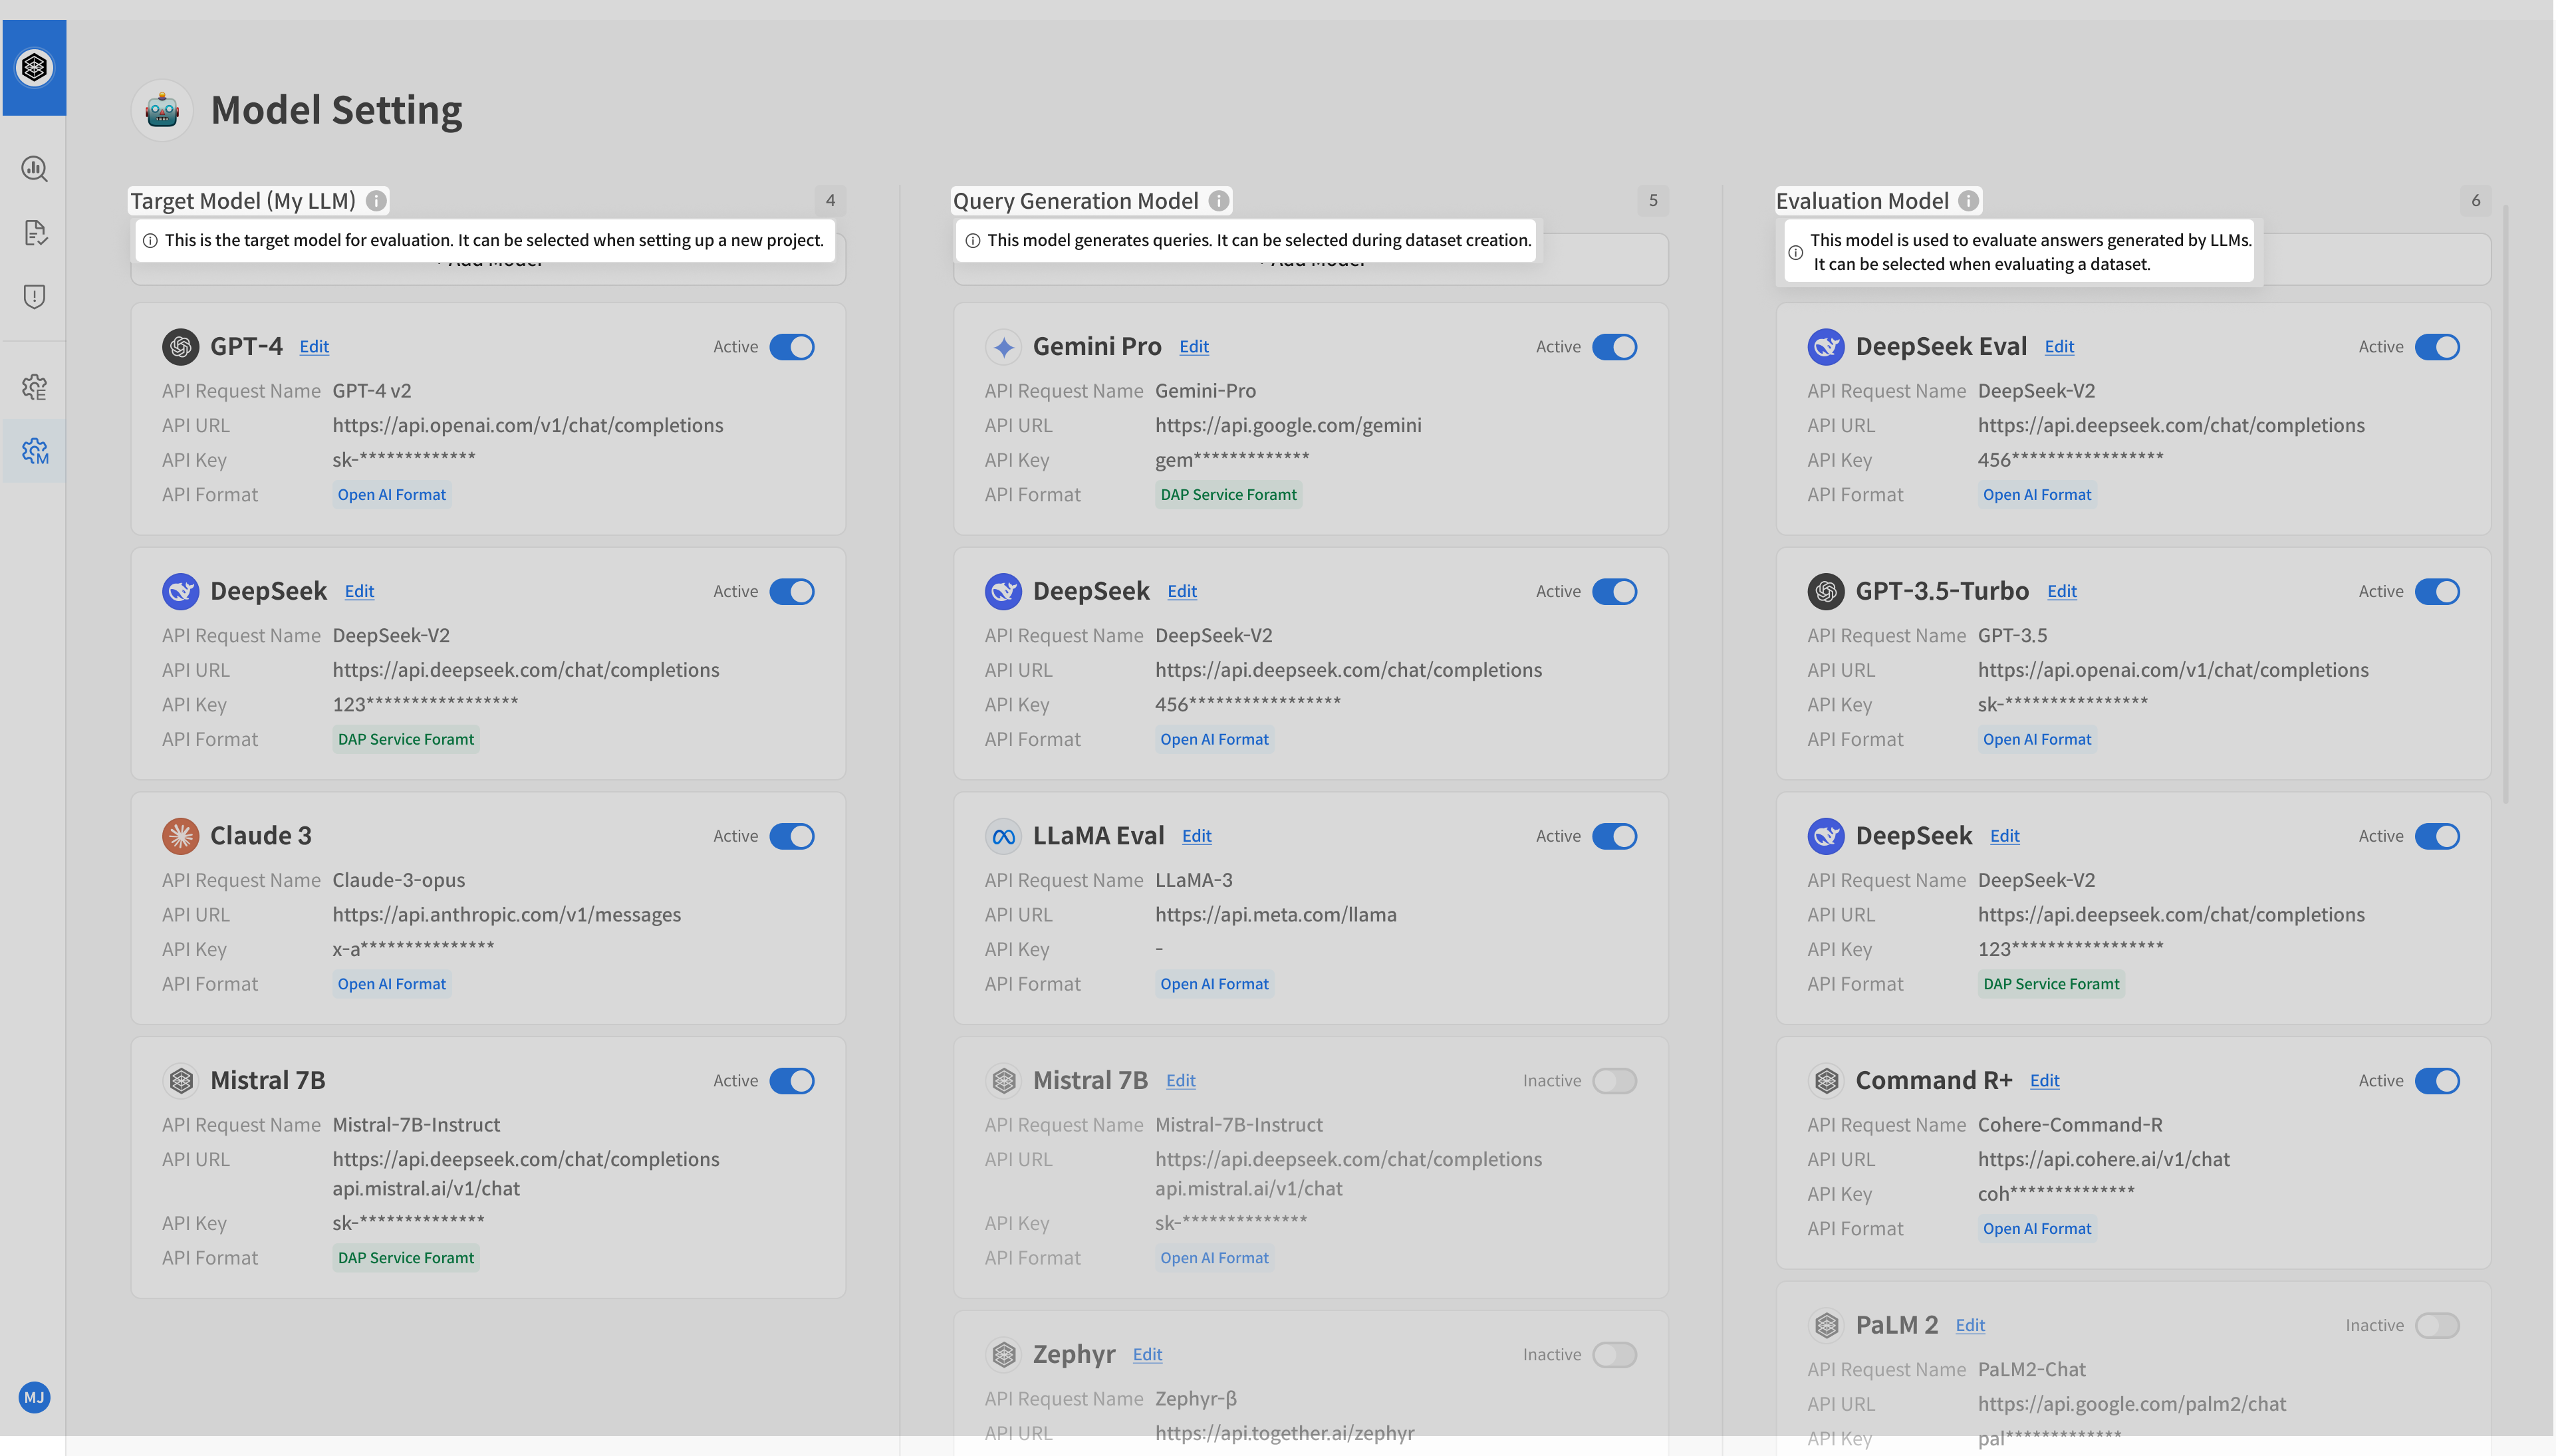
Task: Select the model settings sidebar icon
Action: [x=34, y=451]
